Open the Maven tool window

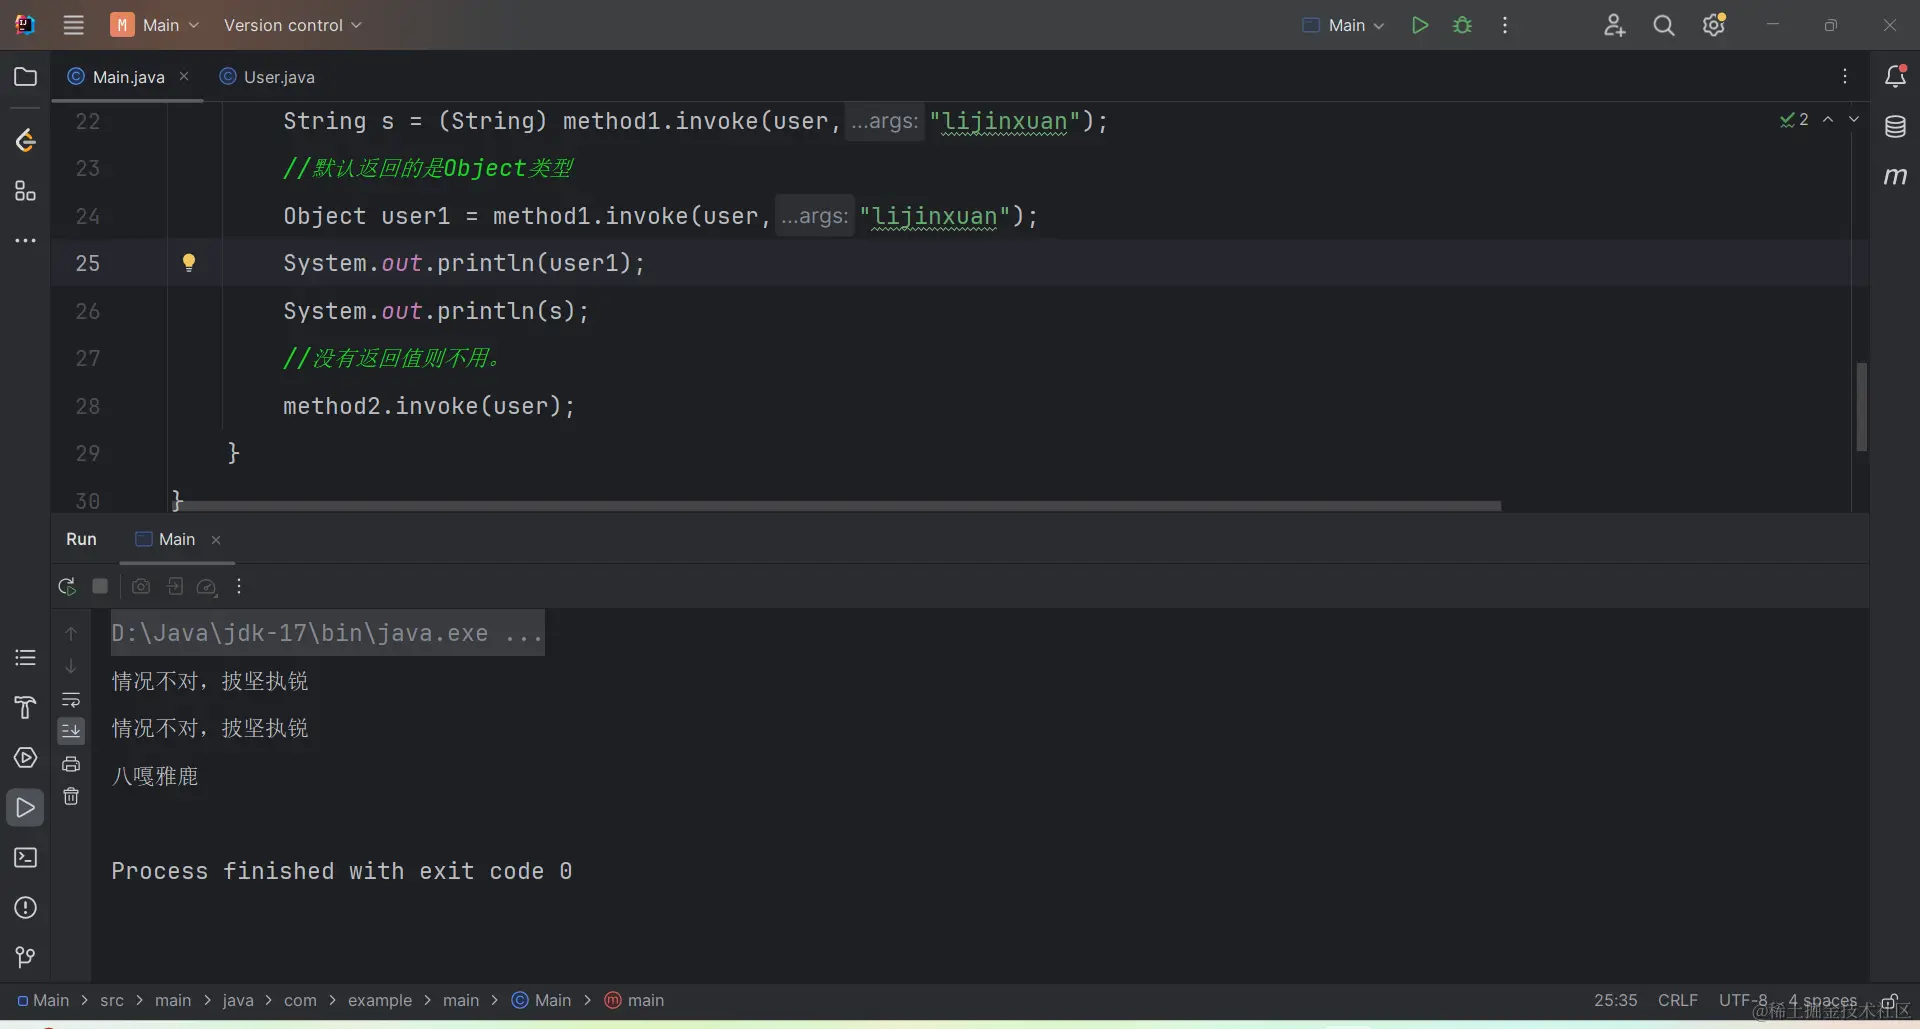tap(1895, 177)
